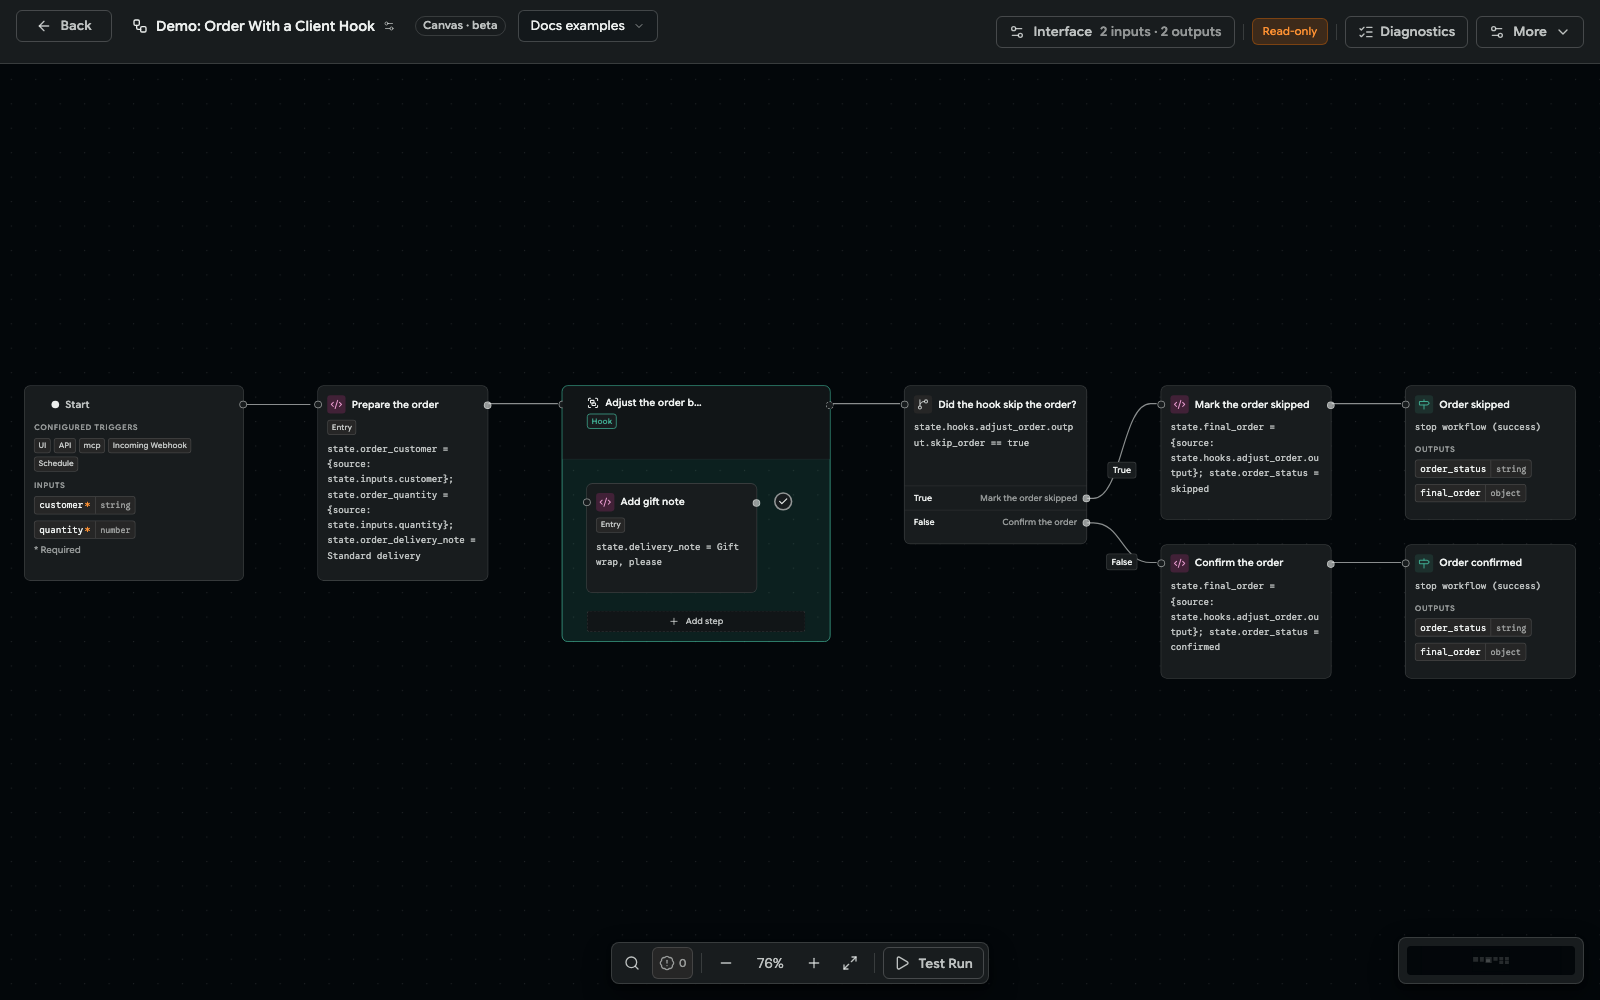Zoom in using the plus button

pos(814,963)
